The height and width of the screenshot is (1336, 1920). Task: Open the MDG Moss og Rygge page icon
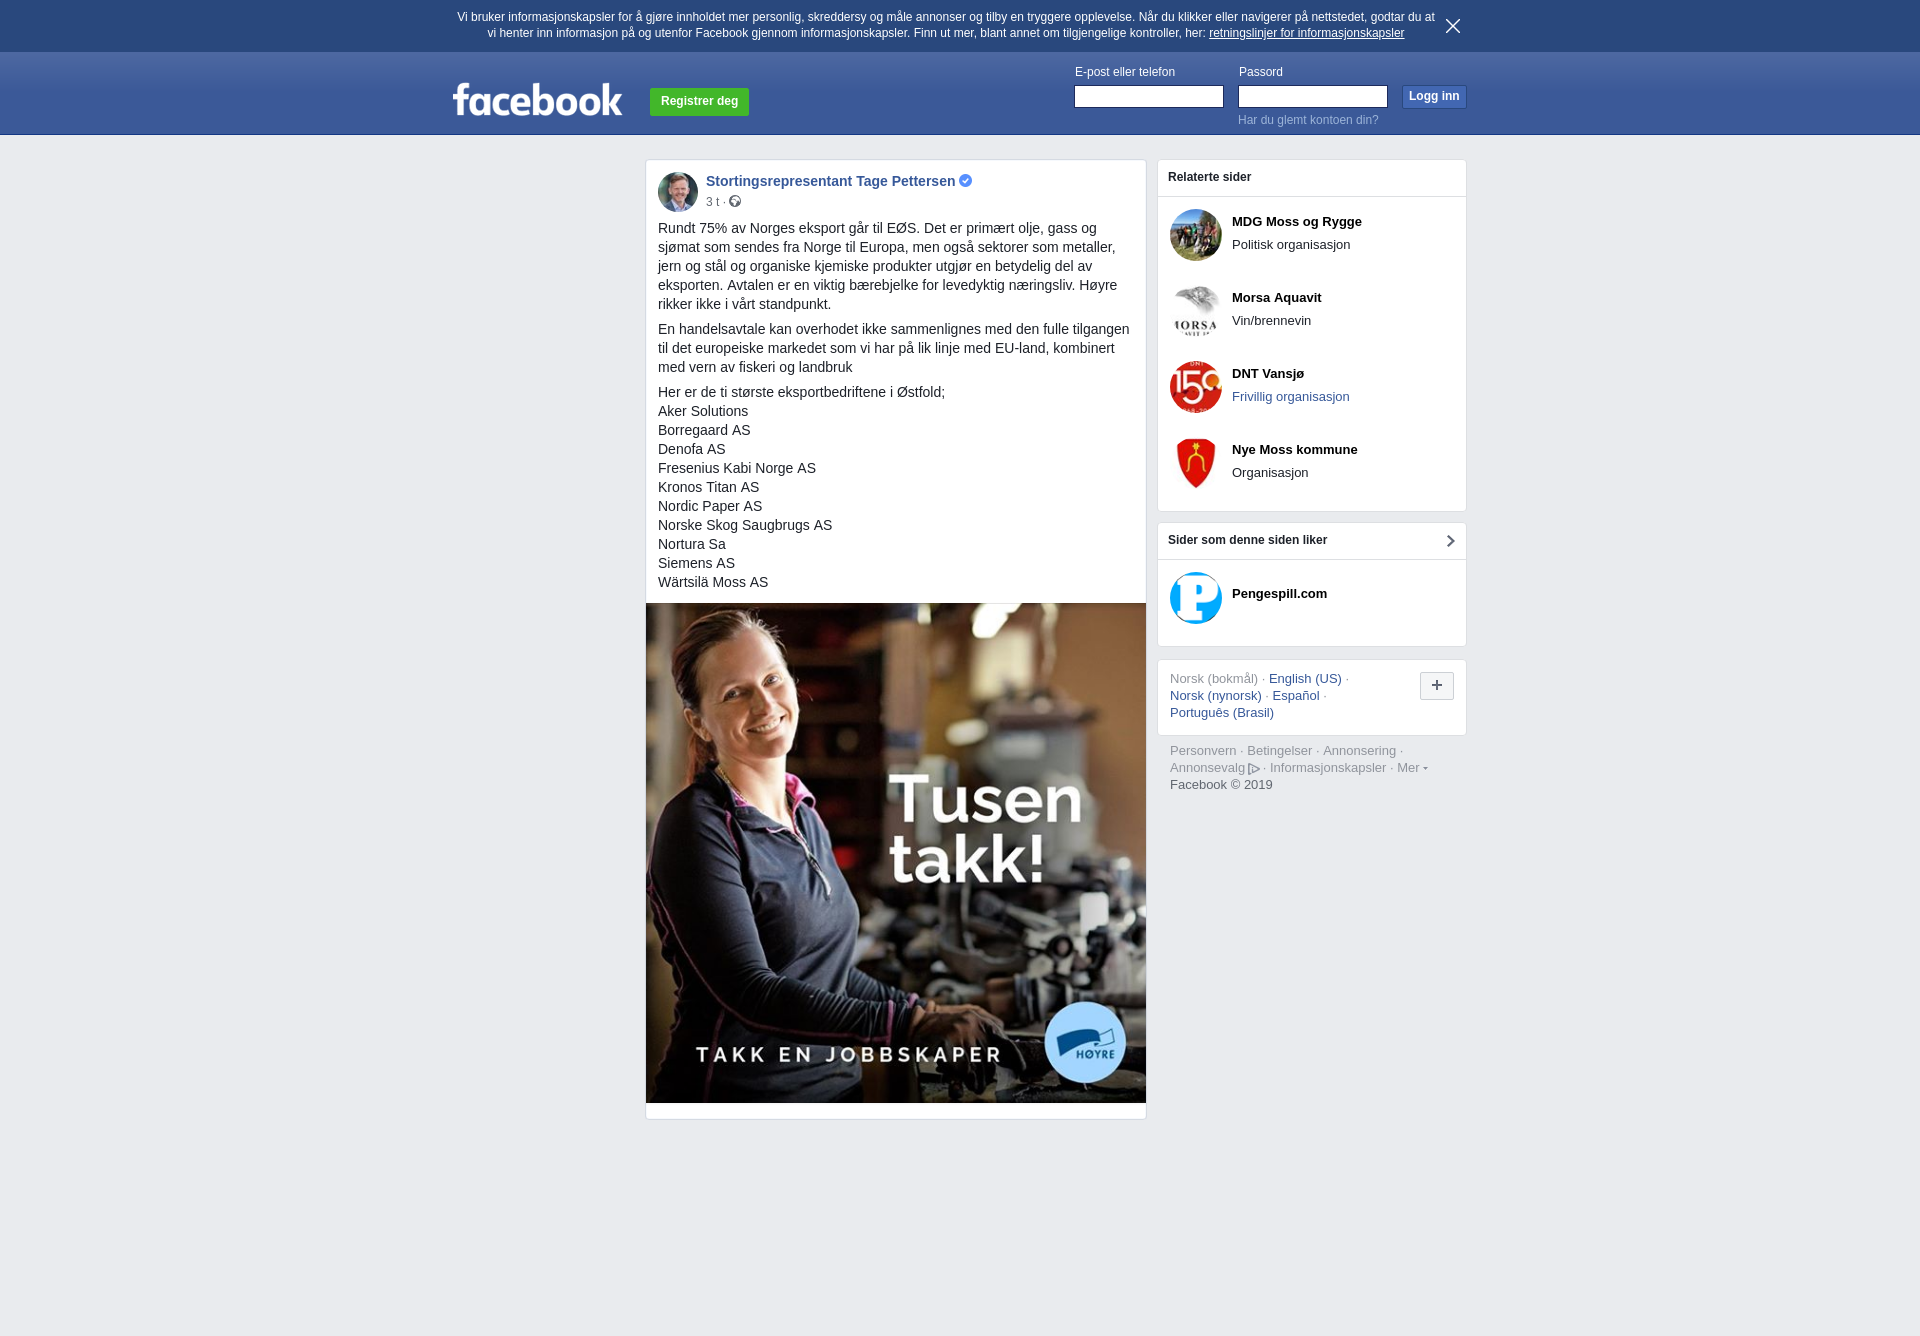click(1196, 235)
